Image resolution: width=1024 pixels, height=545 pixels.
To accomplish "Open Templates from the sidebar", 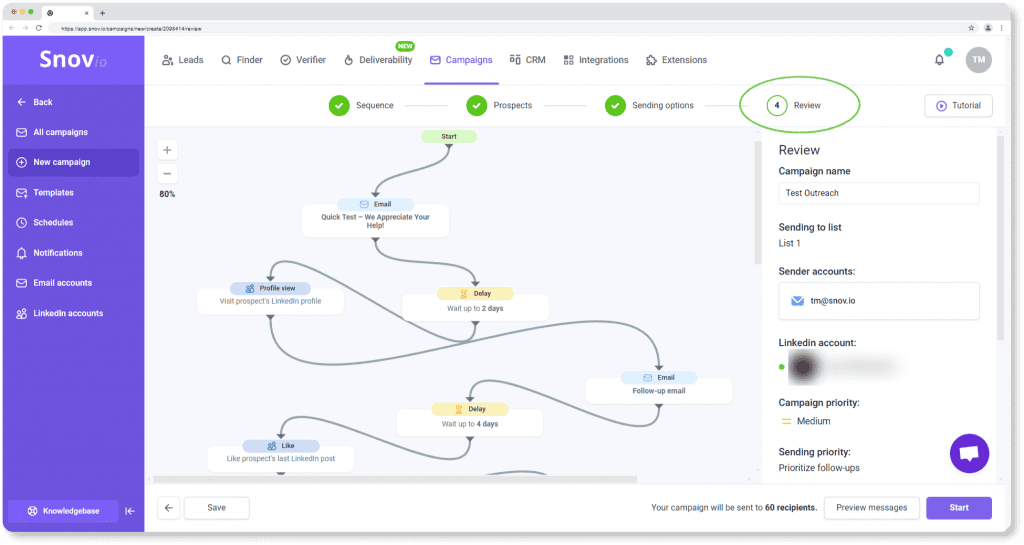I will click(x=53, y=193).
